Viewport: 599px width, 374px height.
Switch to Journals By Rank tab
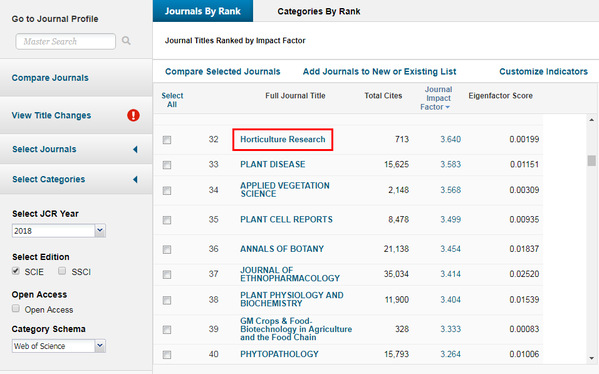click(x=203, y=11)
